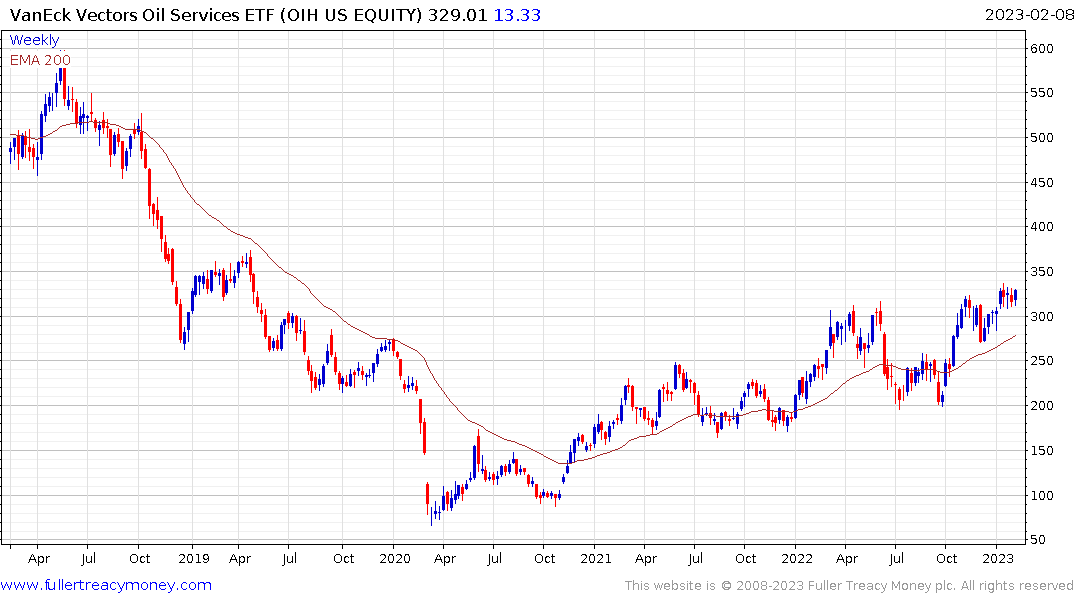Click the 400 price axis label
1075x600 pixels.
pos(1041,226)
